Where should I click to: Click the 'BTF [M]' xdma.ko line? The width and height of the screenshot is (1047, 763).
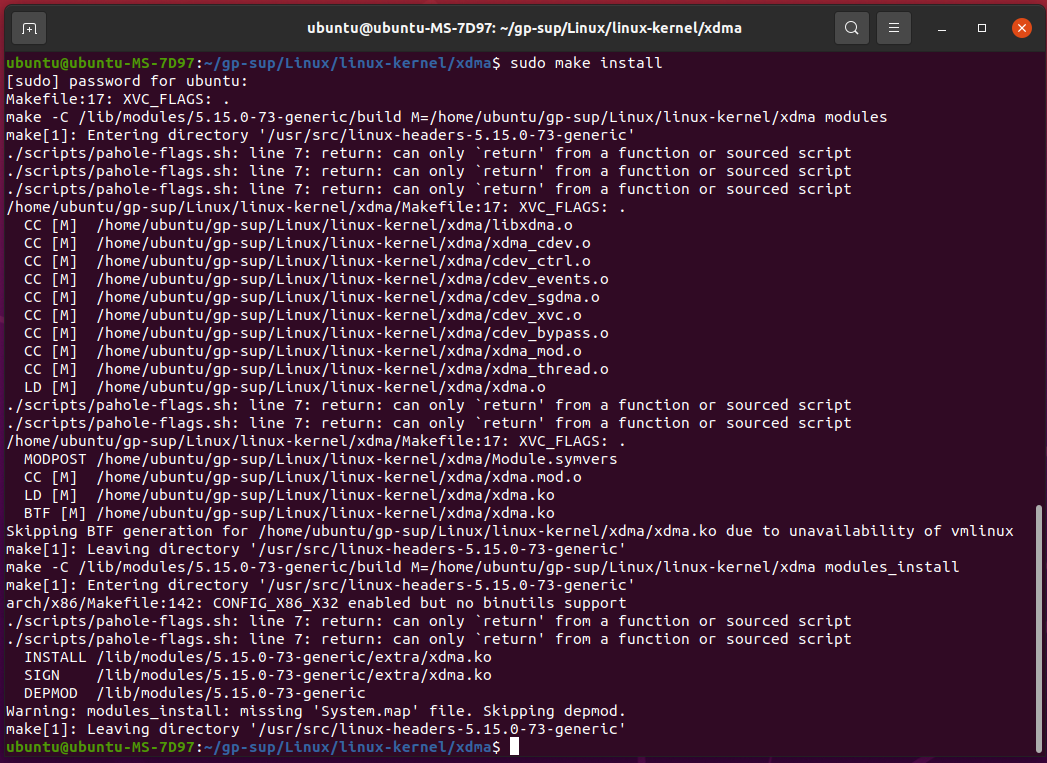(289, 513)
